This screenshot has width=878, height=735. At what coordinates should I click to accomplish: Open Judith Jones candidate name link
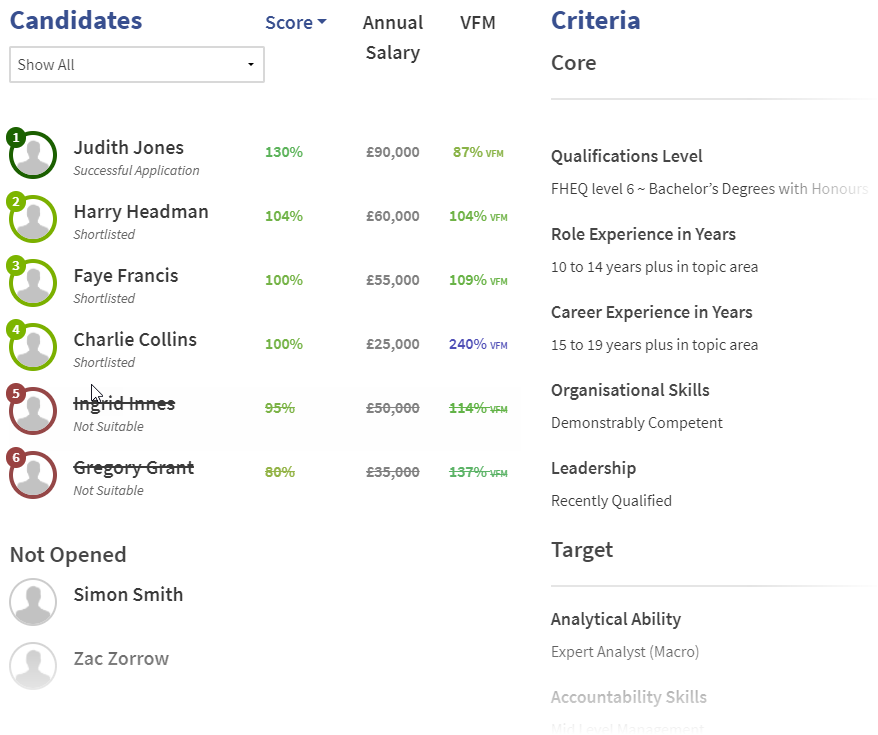[128, 148]
